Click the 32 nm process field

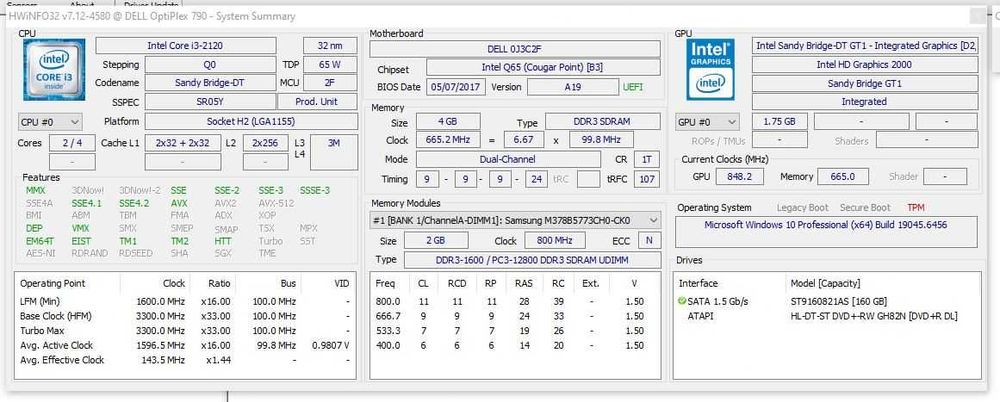point(330,45)
